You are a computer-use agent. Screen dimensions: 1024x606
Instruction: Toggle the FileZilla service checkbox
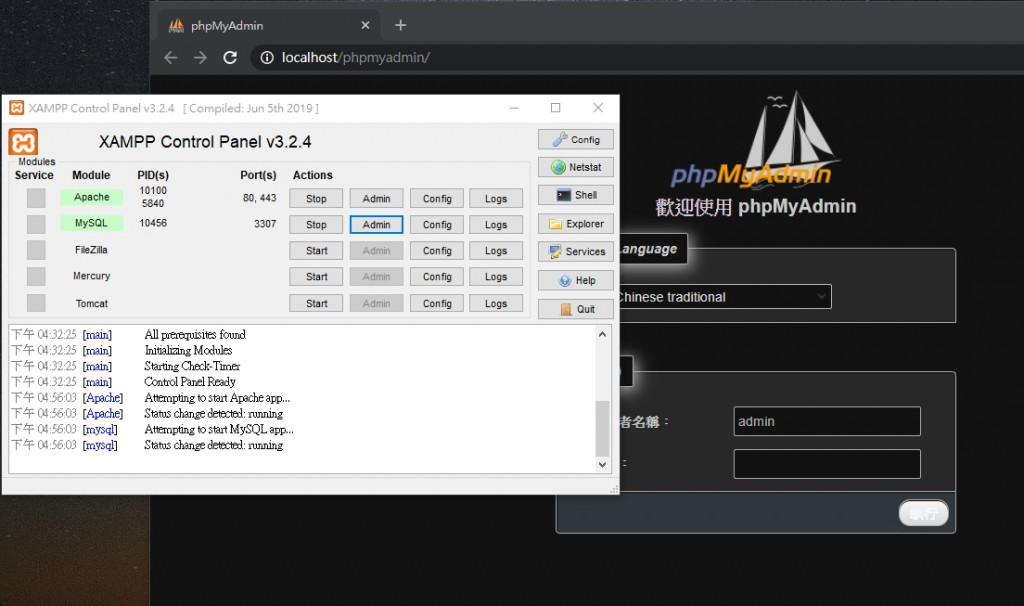36,250
